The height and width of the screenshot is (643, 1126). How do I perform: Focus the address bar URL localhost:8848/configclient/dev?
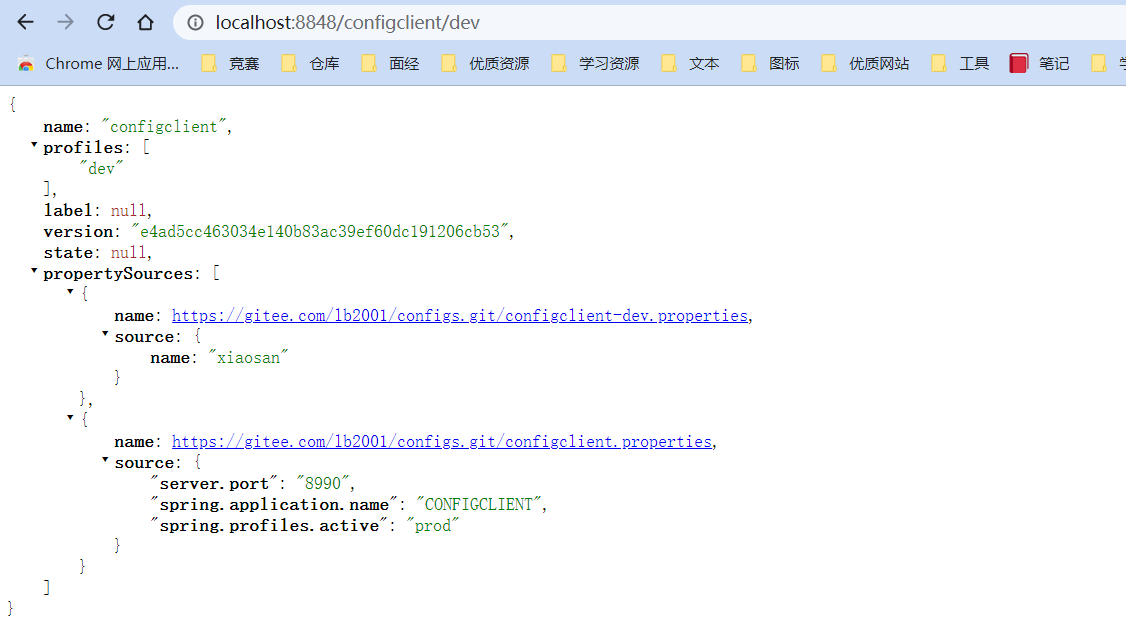(348, 23)
